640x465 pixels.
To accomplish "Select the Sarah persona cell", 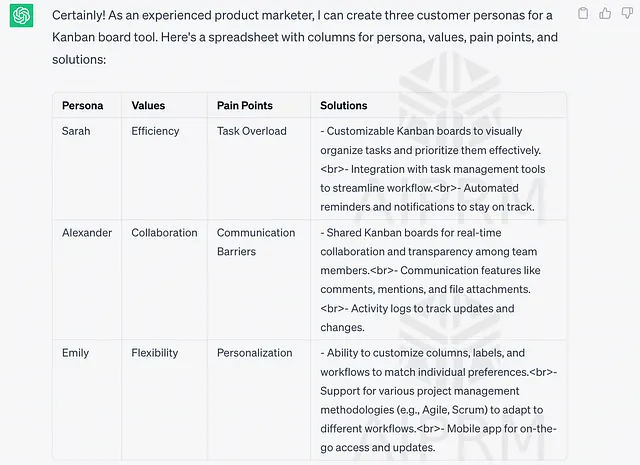I will [x=76, y=131].
